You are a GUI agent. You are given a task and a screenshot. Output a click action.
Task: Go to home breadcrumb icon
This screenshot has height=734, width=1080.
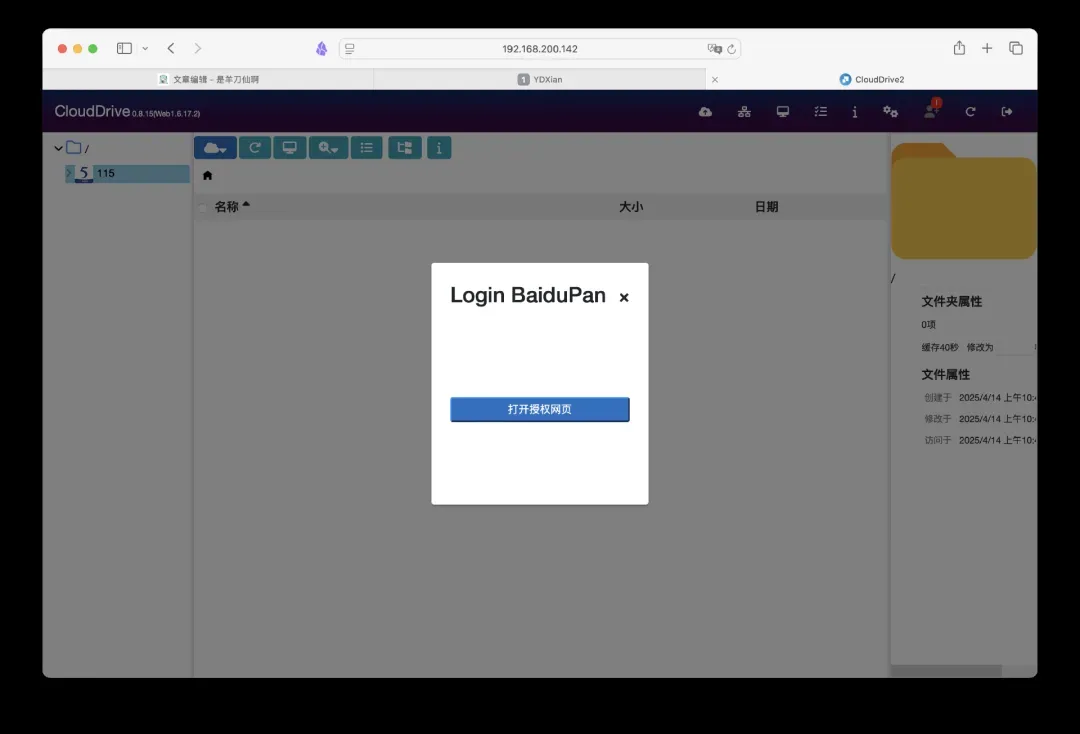(207, 176)
